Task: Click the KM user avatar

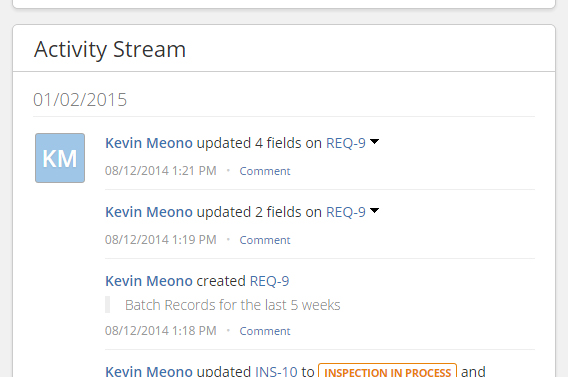Action: click(x=60, y=158)
